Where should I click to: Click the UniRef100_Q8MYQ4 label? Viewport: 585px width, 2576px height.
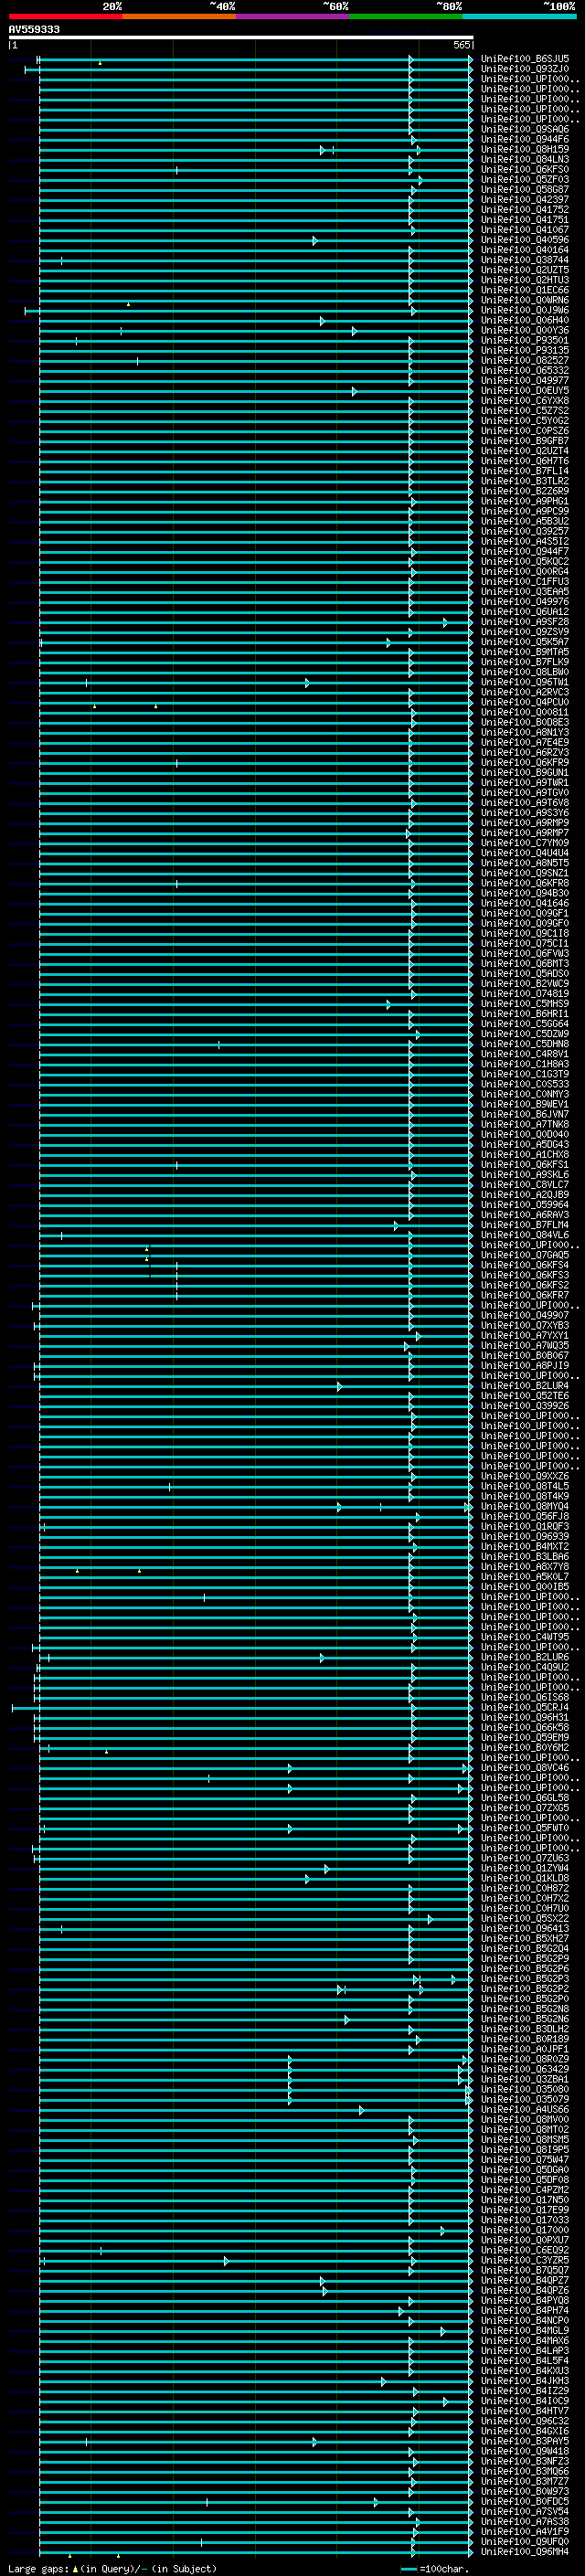(525, 1506)
